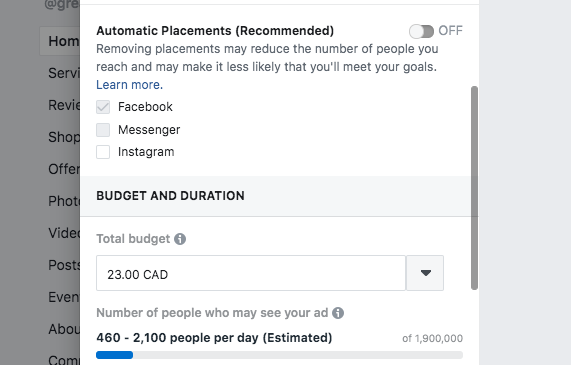571x365 pixels.
Task: Click info icon beside people who may see ad
Action: click(x=338, y=313)
